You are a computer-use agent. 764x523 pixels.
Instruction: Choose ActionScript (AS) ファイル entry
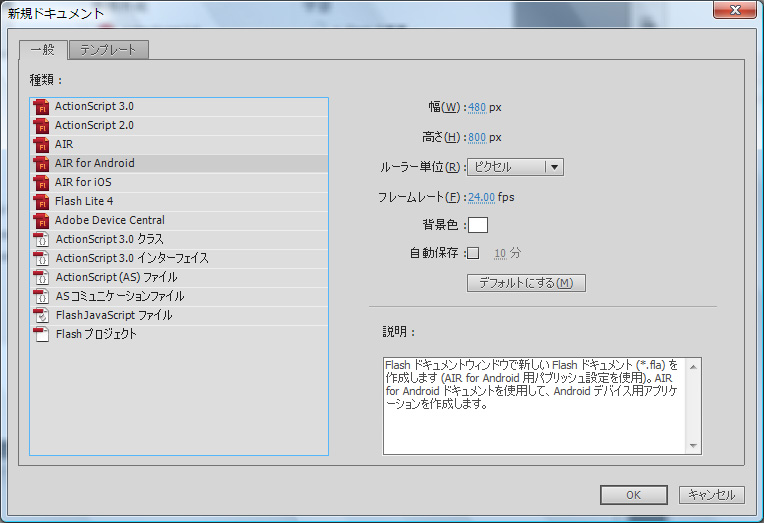pyautogui.click(x=179, y=277)
